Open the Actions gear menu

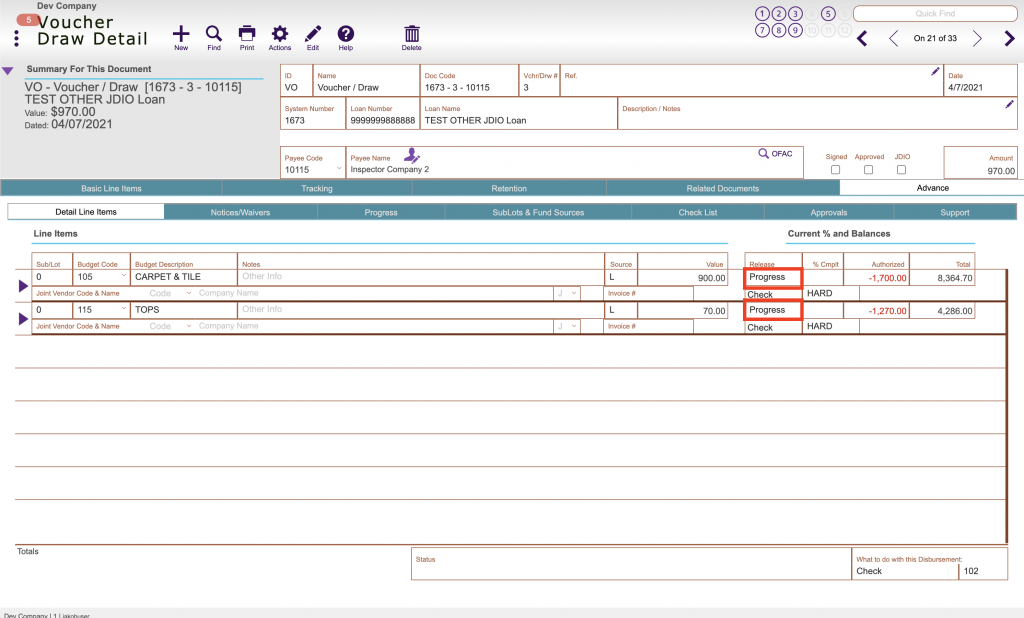coord(280,34)
